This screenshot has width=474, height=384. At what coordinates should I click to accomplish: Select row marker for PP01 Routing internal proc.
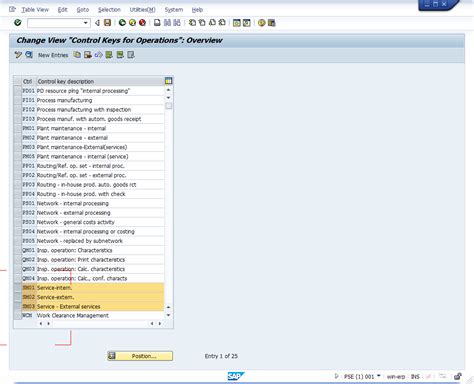[x=18, y=166]
